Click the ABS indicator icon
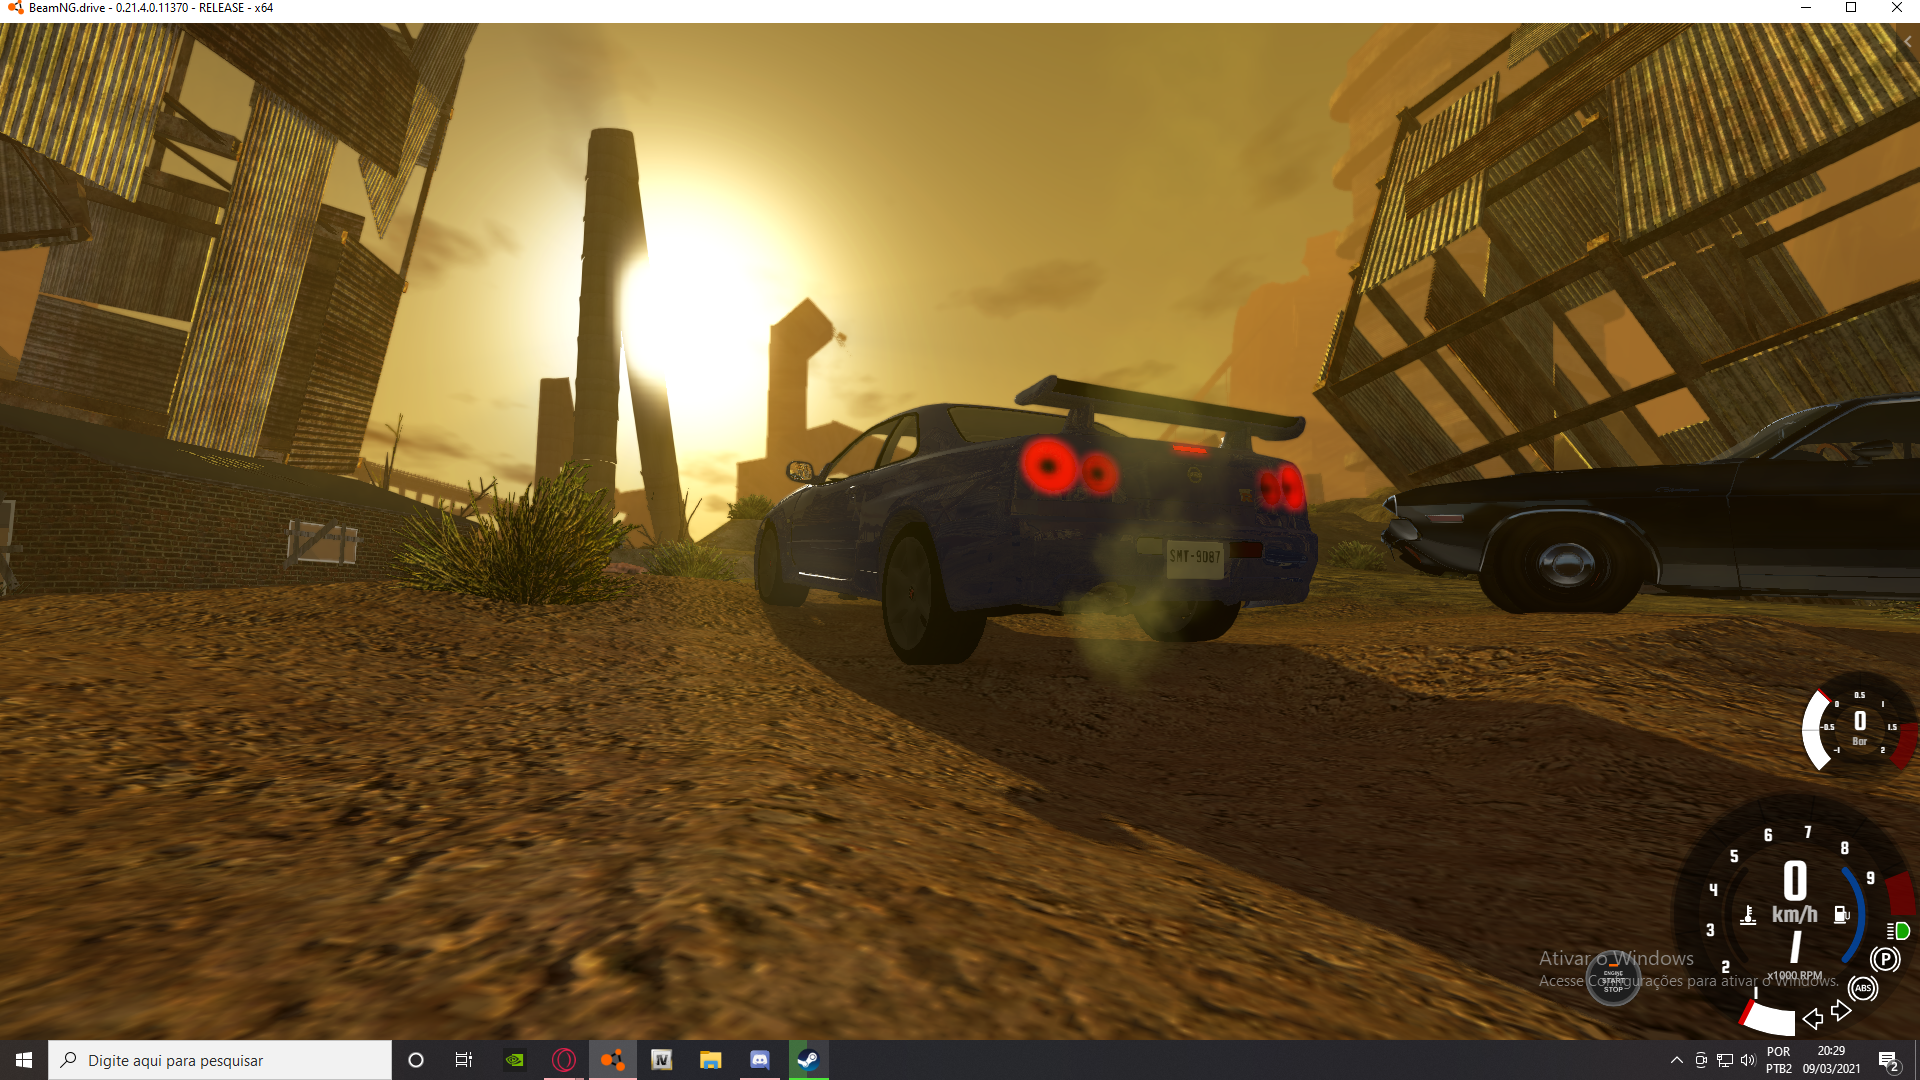 1863,989
